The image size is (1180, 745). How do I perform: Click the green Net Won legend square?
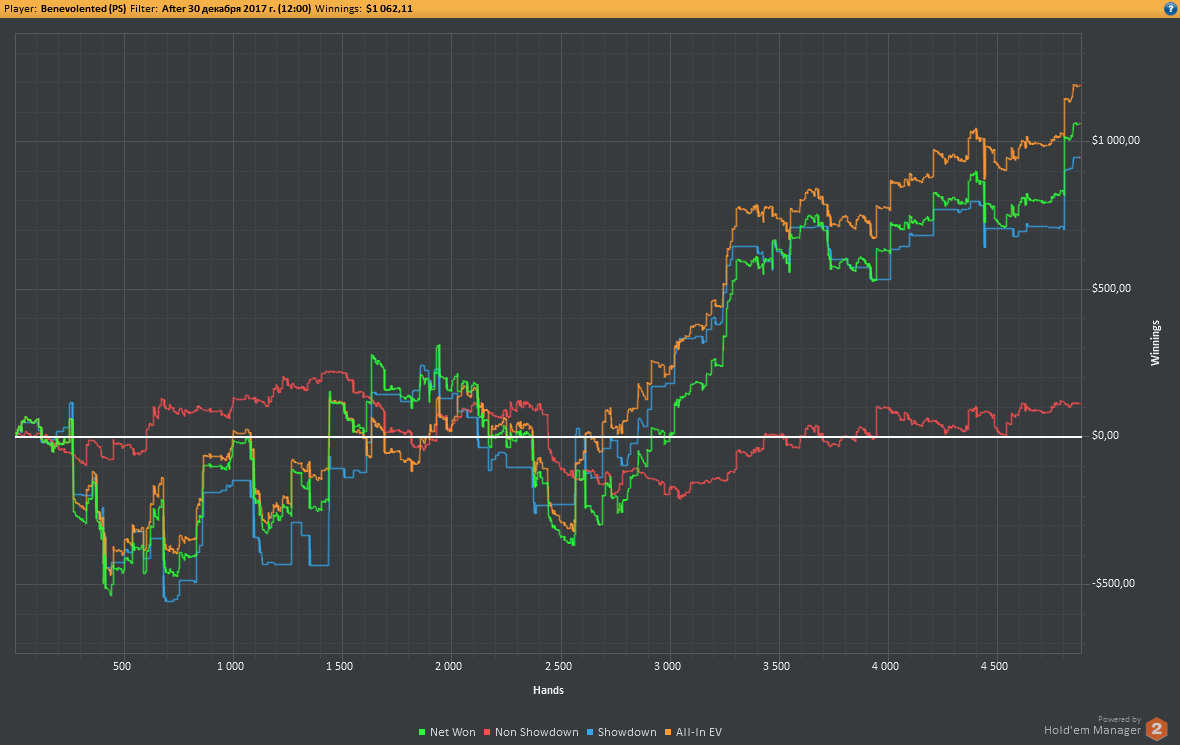pyautogui.click(x=422, y=732)
